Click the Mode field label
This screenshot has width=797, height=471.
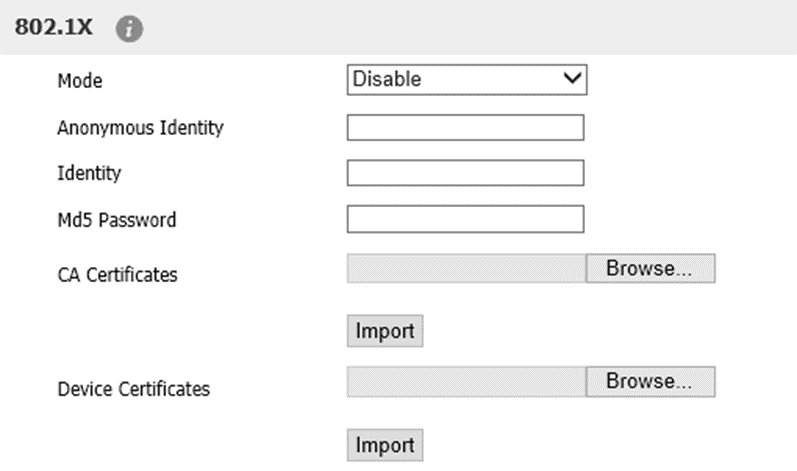[x=80, y=81]
